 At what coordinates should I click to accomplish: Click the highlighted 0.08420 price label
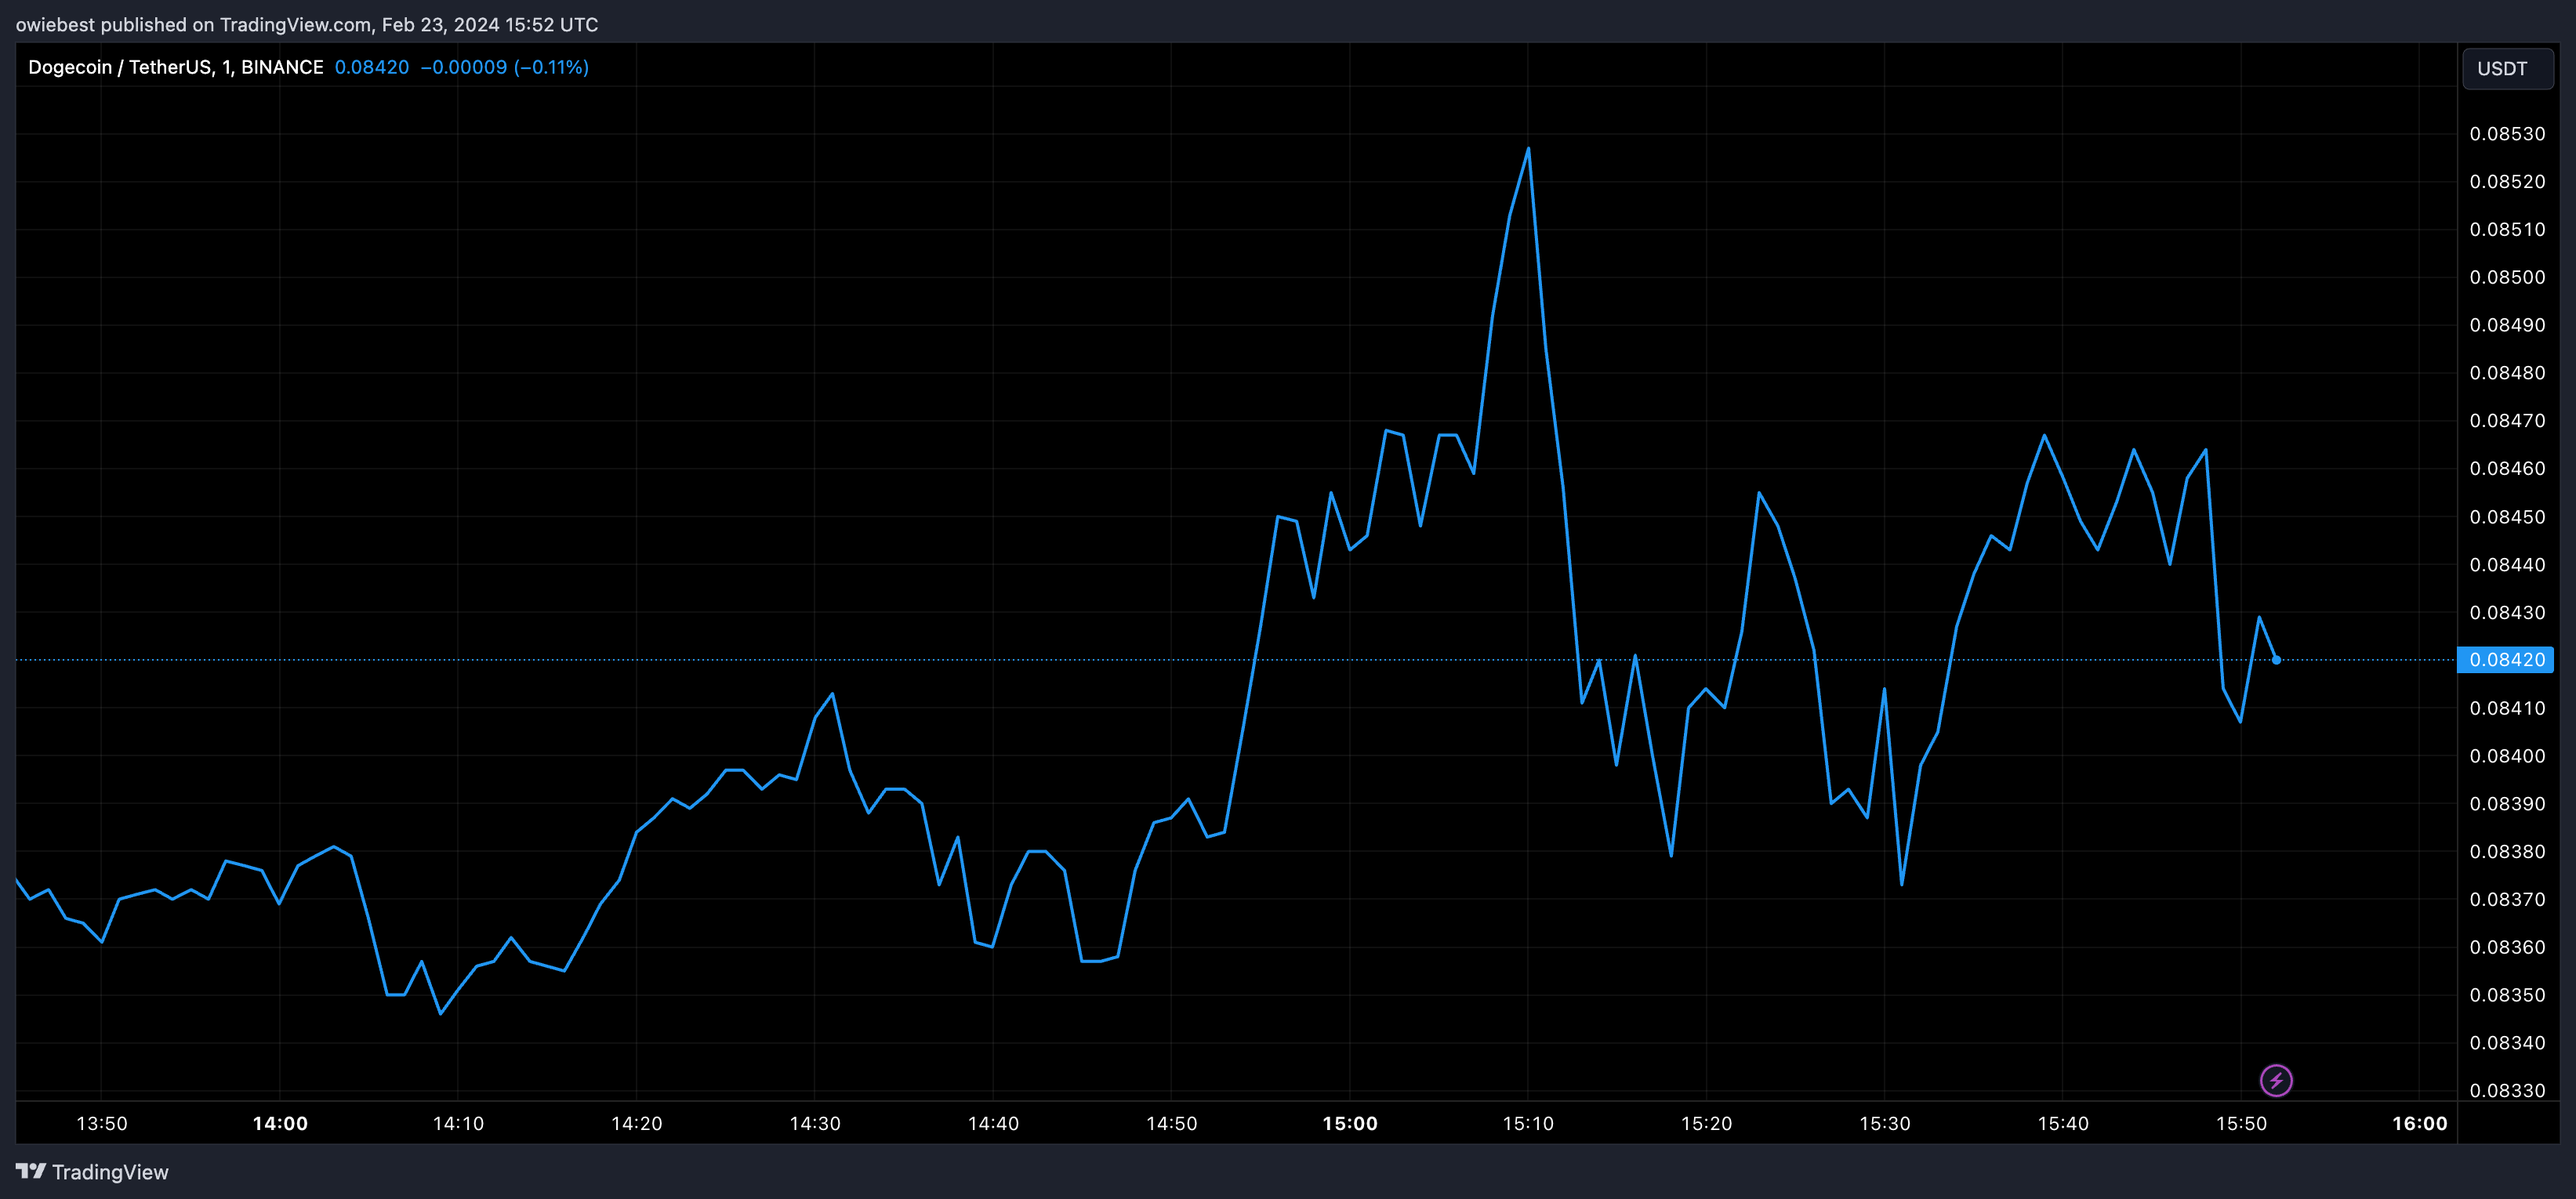point(2506,660)
